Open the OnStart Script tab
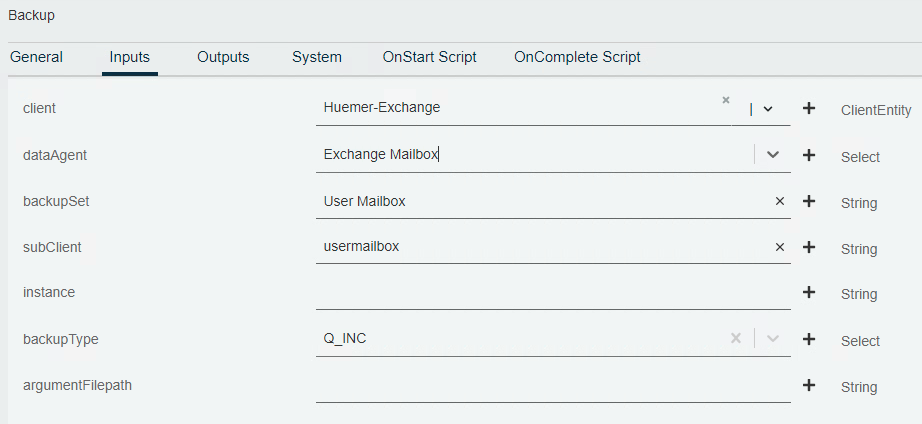Viewport: 922px width, 424px height. click(430, 57)
